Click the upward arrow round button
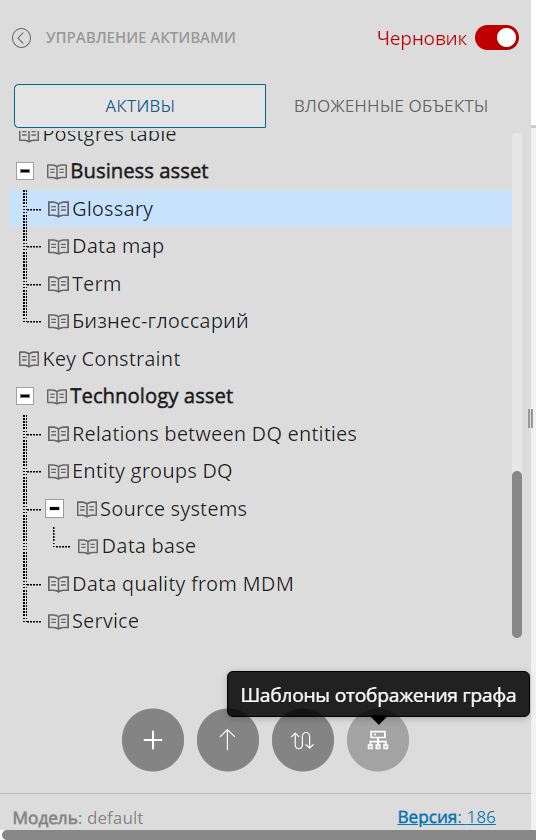Viewport: 536px width, 840px height. pos(228,740)
